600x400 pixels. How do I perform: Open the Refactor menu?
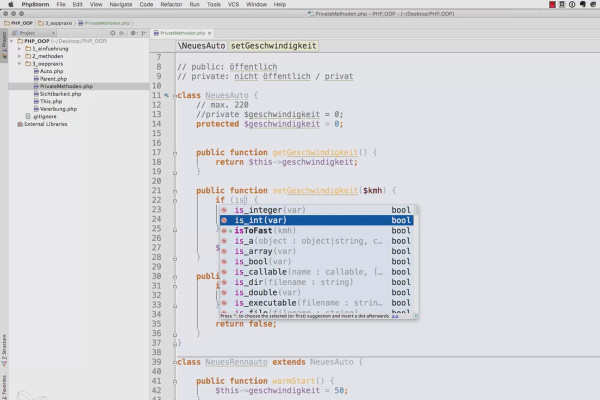click(x=171, y=5)
